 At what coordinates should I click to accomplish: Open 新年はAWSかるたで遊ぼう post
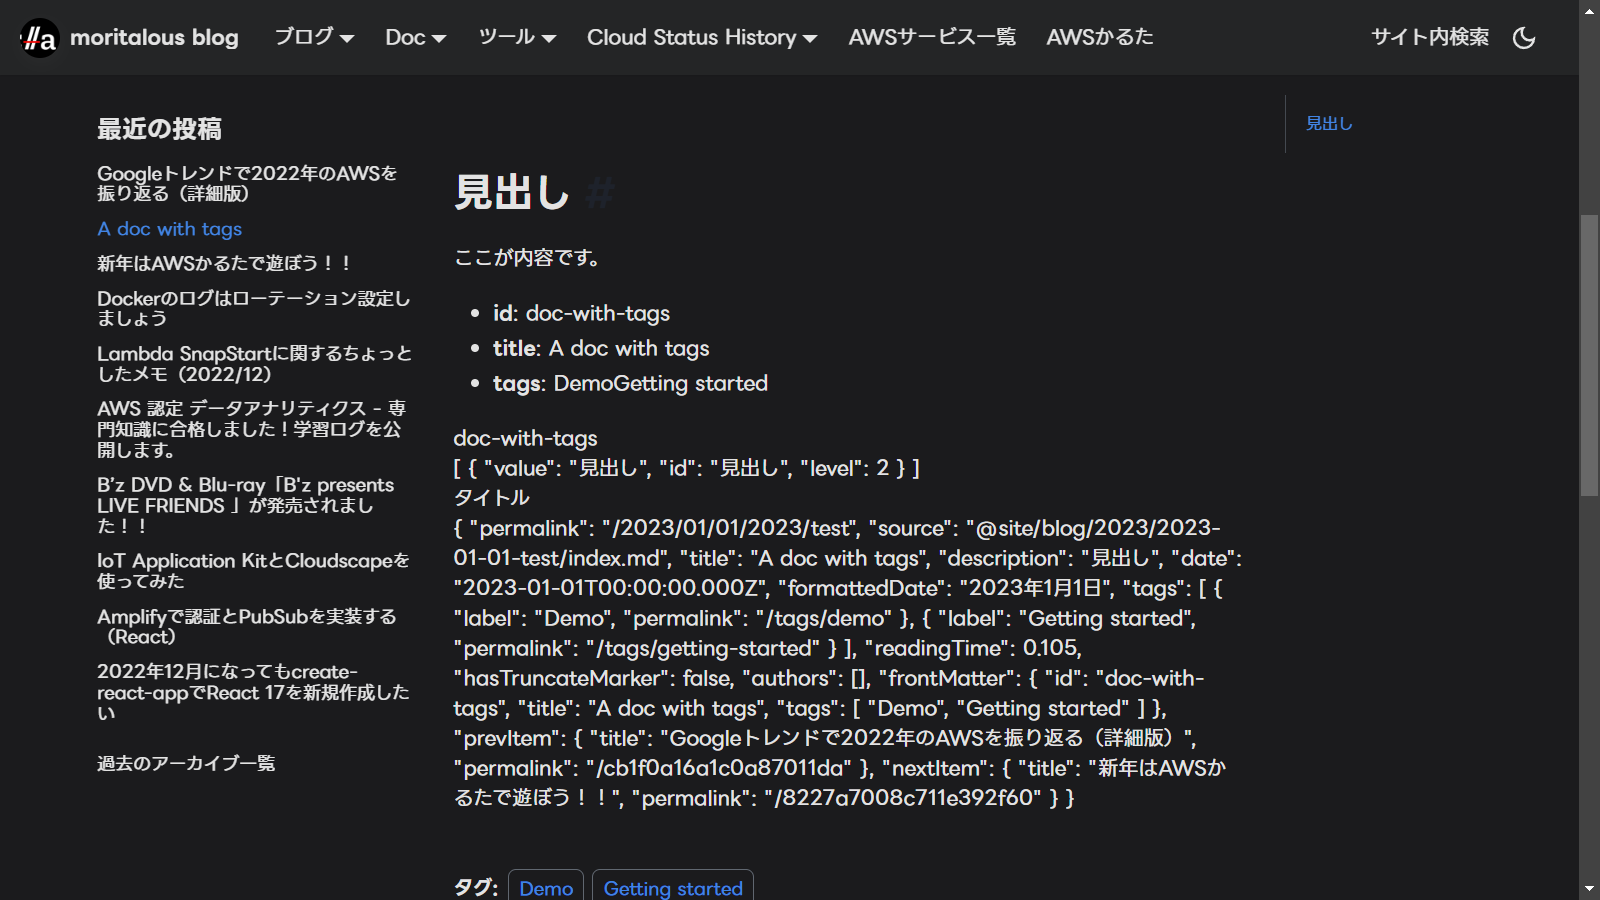tap(224, 263)
